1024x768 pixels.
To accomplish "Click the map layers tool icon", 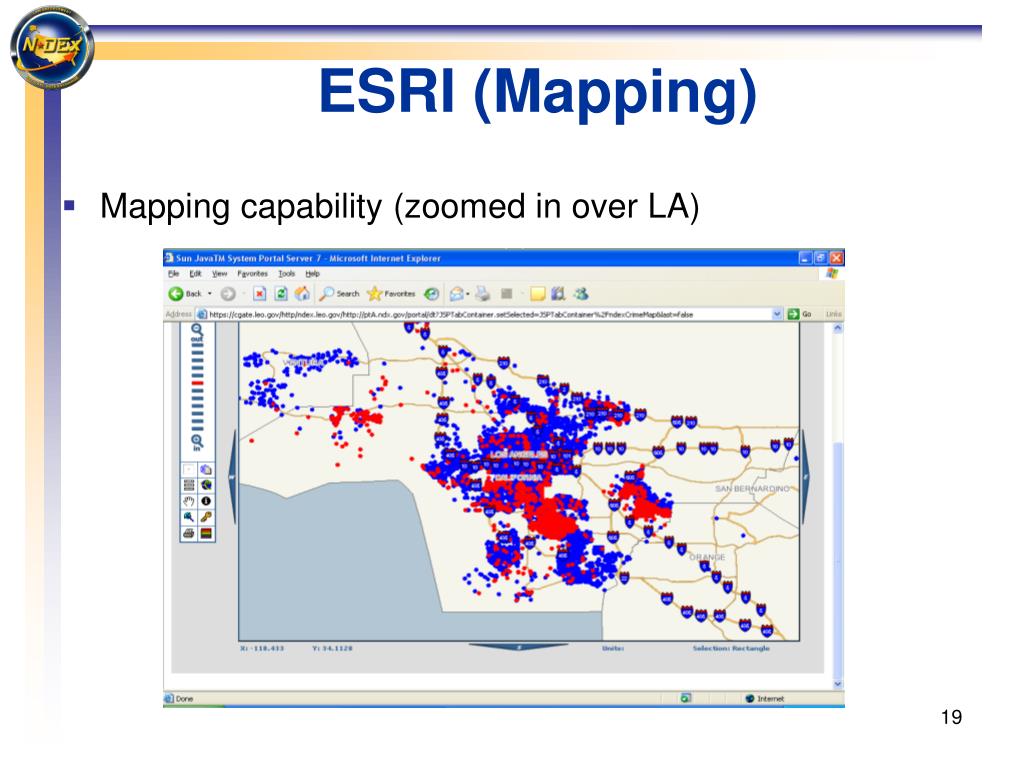I will point(206,470).
